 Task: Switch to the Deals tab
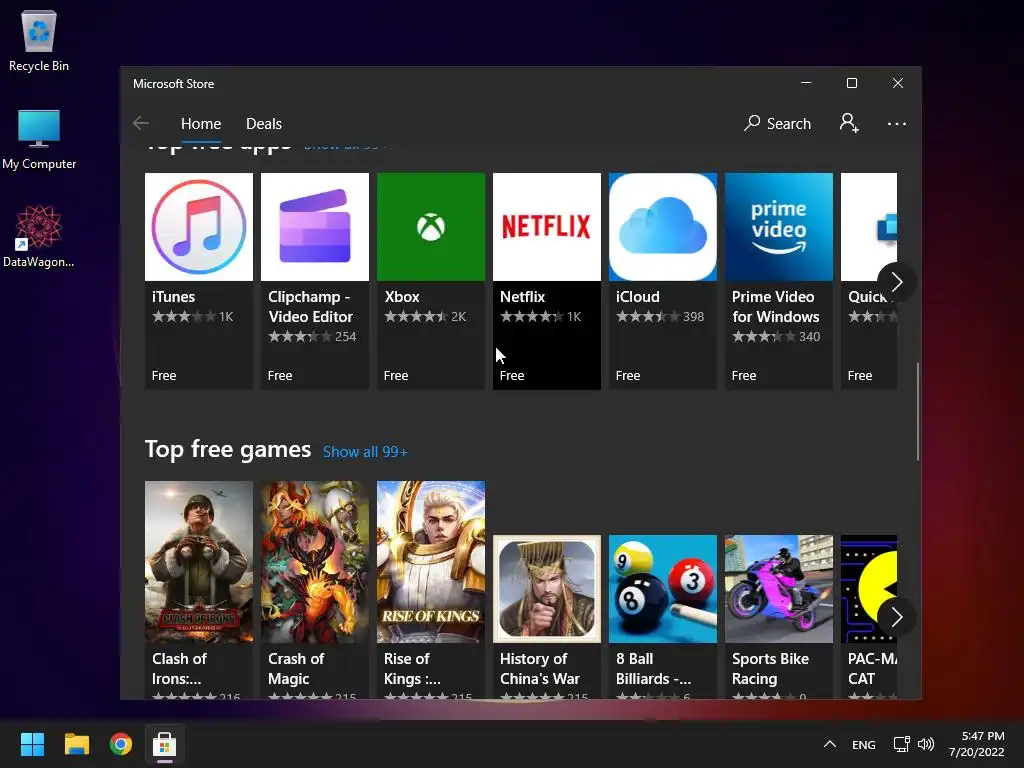pos(264,123)
